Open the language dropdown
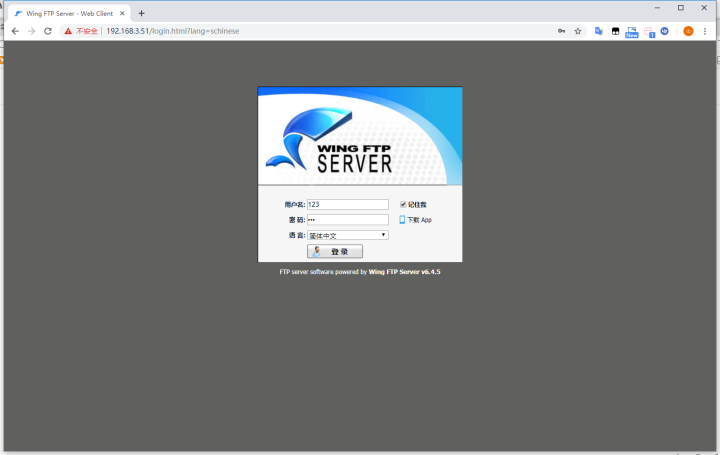Image resolution: width=720 pixels, height=455 pixels. (x=348, y=235)
